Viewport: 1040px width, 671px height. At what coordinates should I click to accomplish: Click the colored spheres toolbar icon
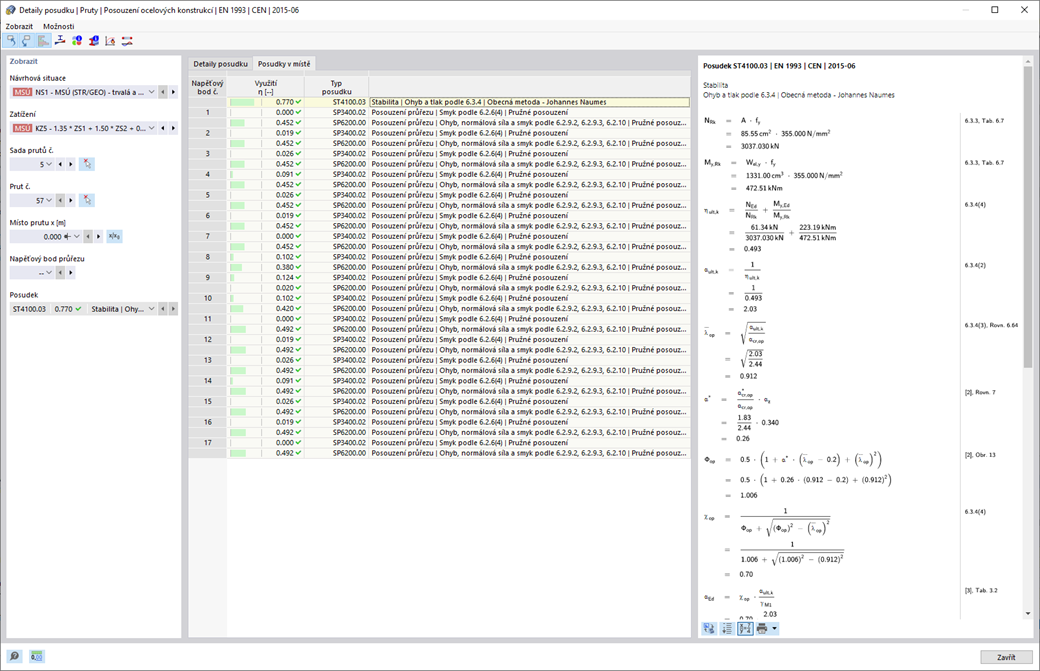click(x=77, y=40)
